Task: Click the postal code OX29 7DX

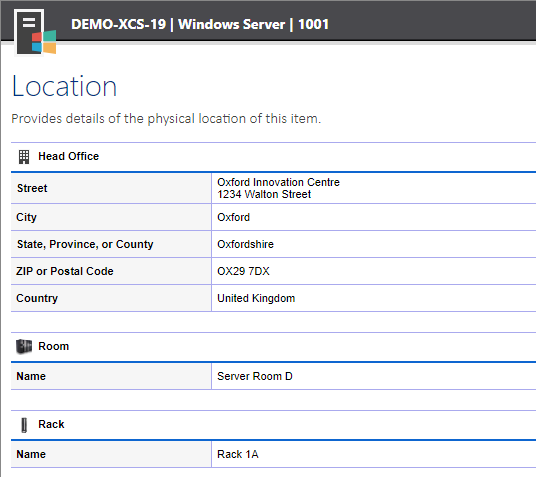Action: click(243, 271)
